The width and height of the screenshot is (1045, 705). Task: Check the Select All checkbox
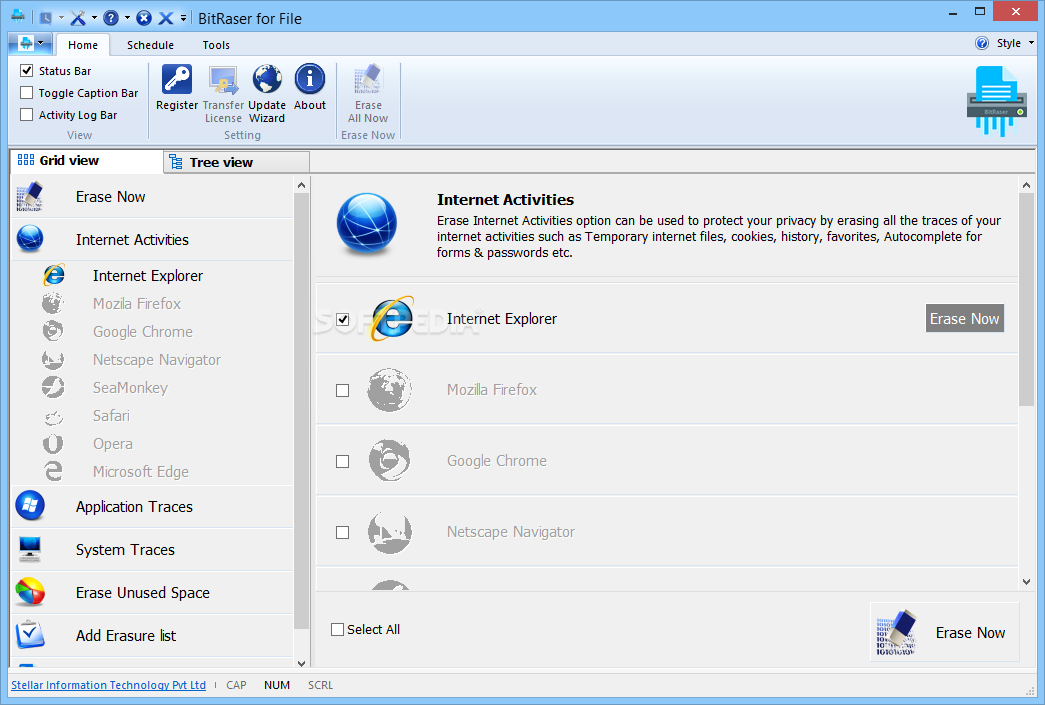click(338, 630)
